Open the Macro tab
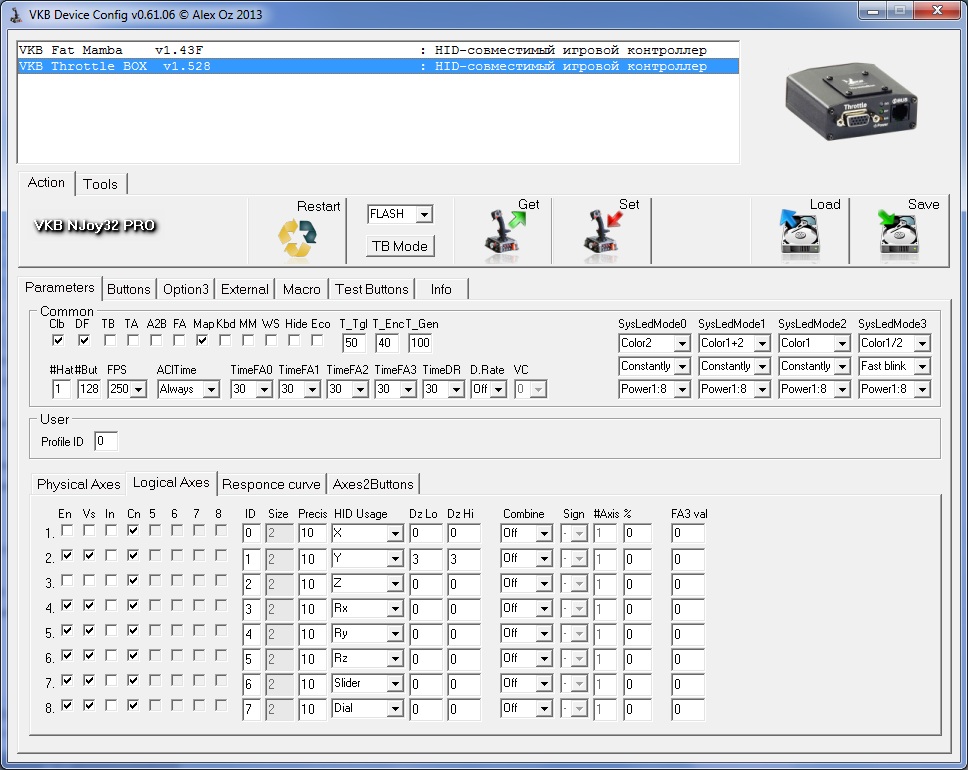Viewport: 968px width, 770px height. pos(301,289)
